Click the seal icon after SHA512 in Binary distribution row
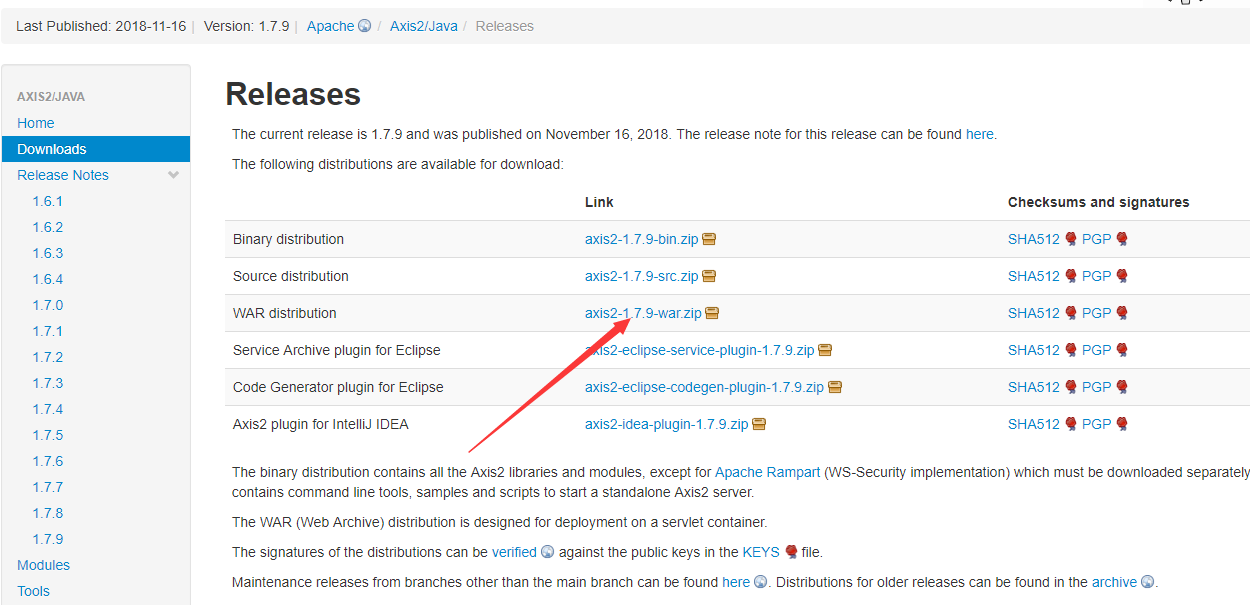This screenshot has height=605, width=1250. [x=1071, y=239]
